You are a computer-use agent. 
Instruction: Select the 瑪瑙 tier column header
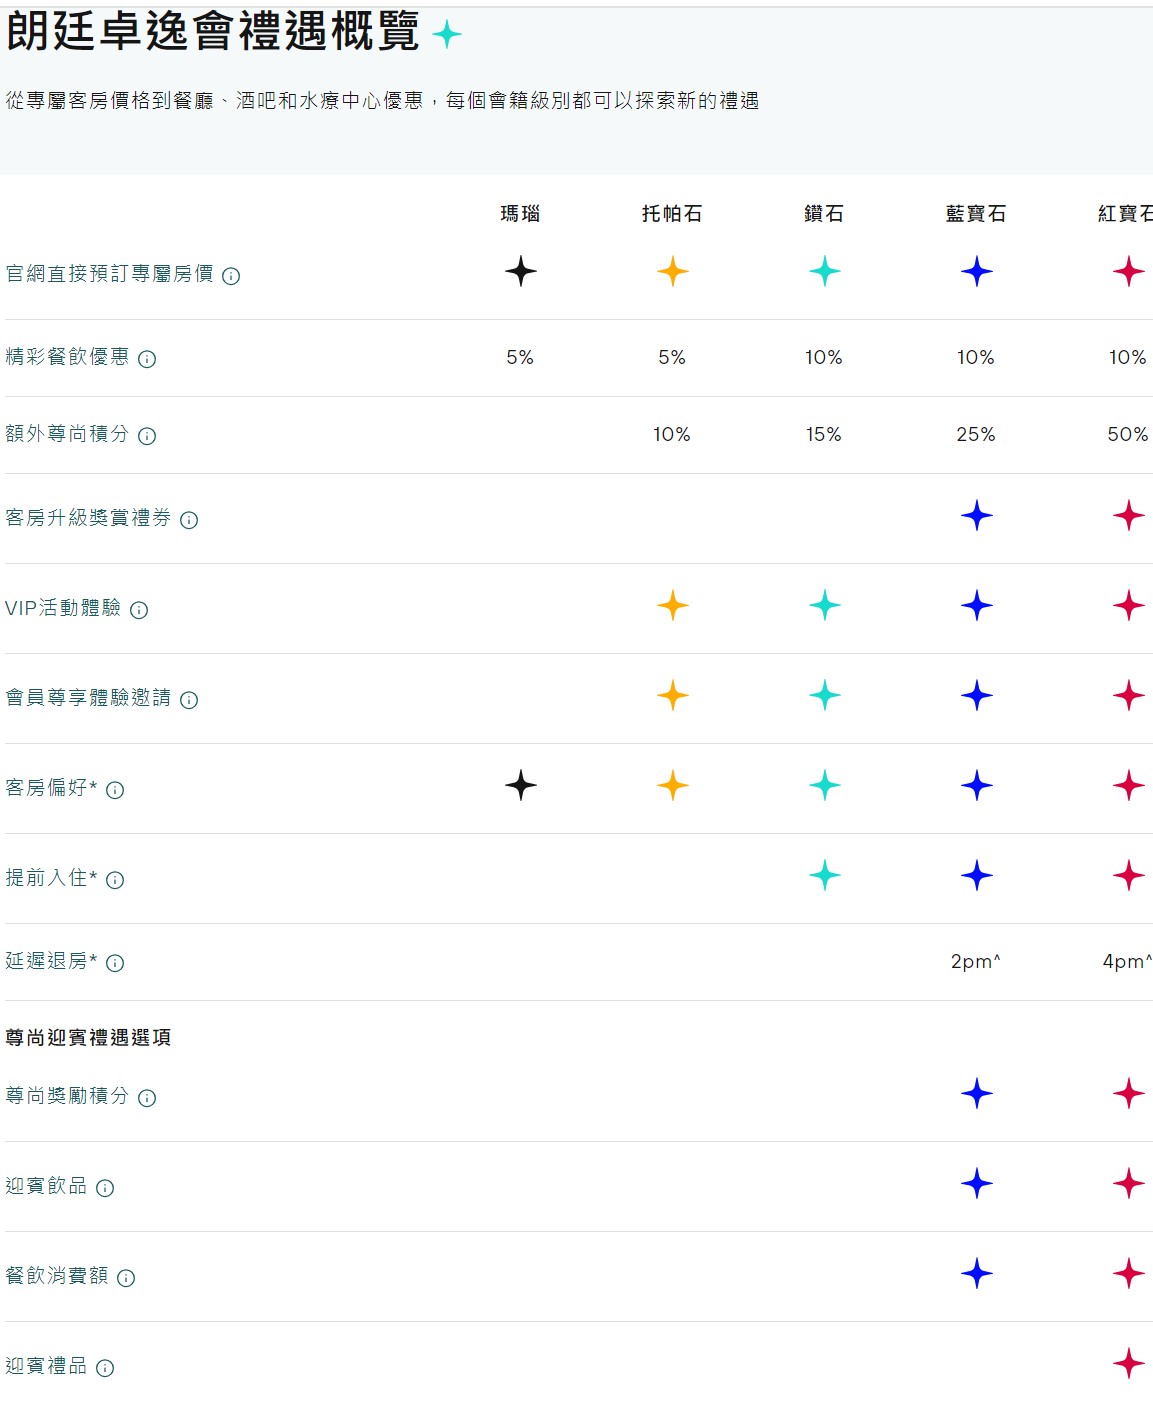coord(520,213)
